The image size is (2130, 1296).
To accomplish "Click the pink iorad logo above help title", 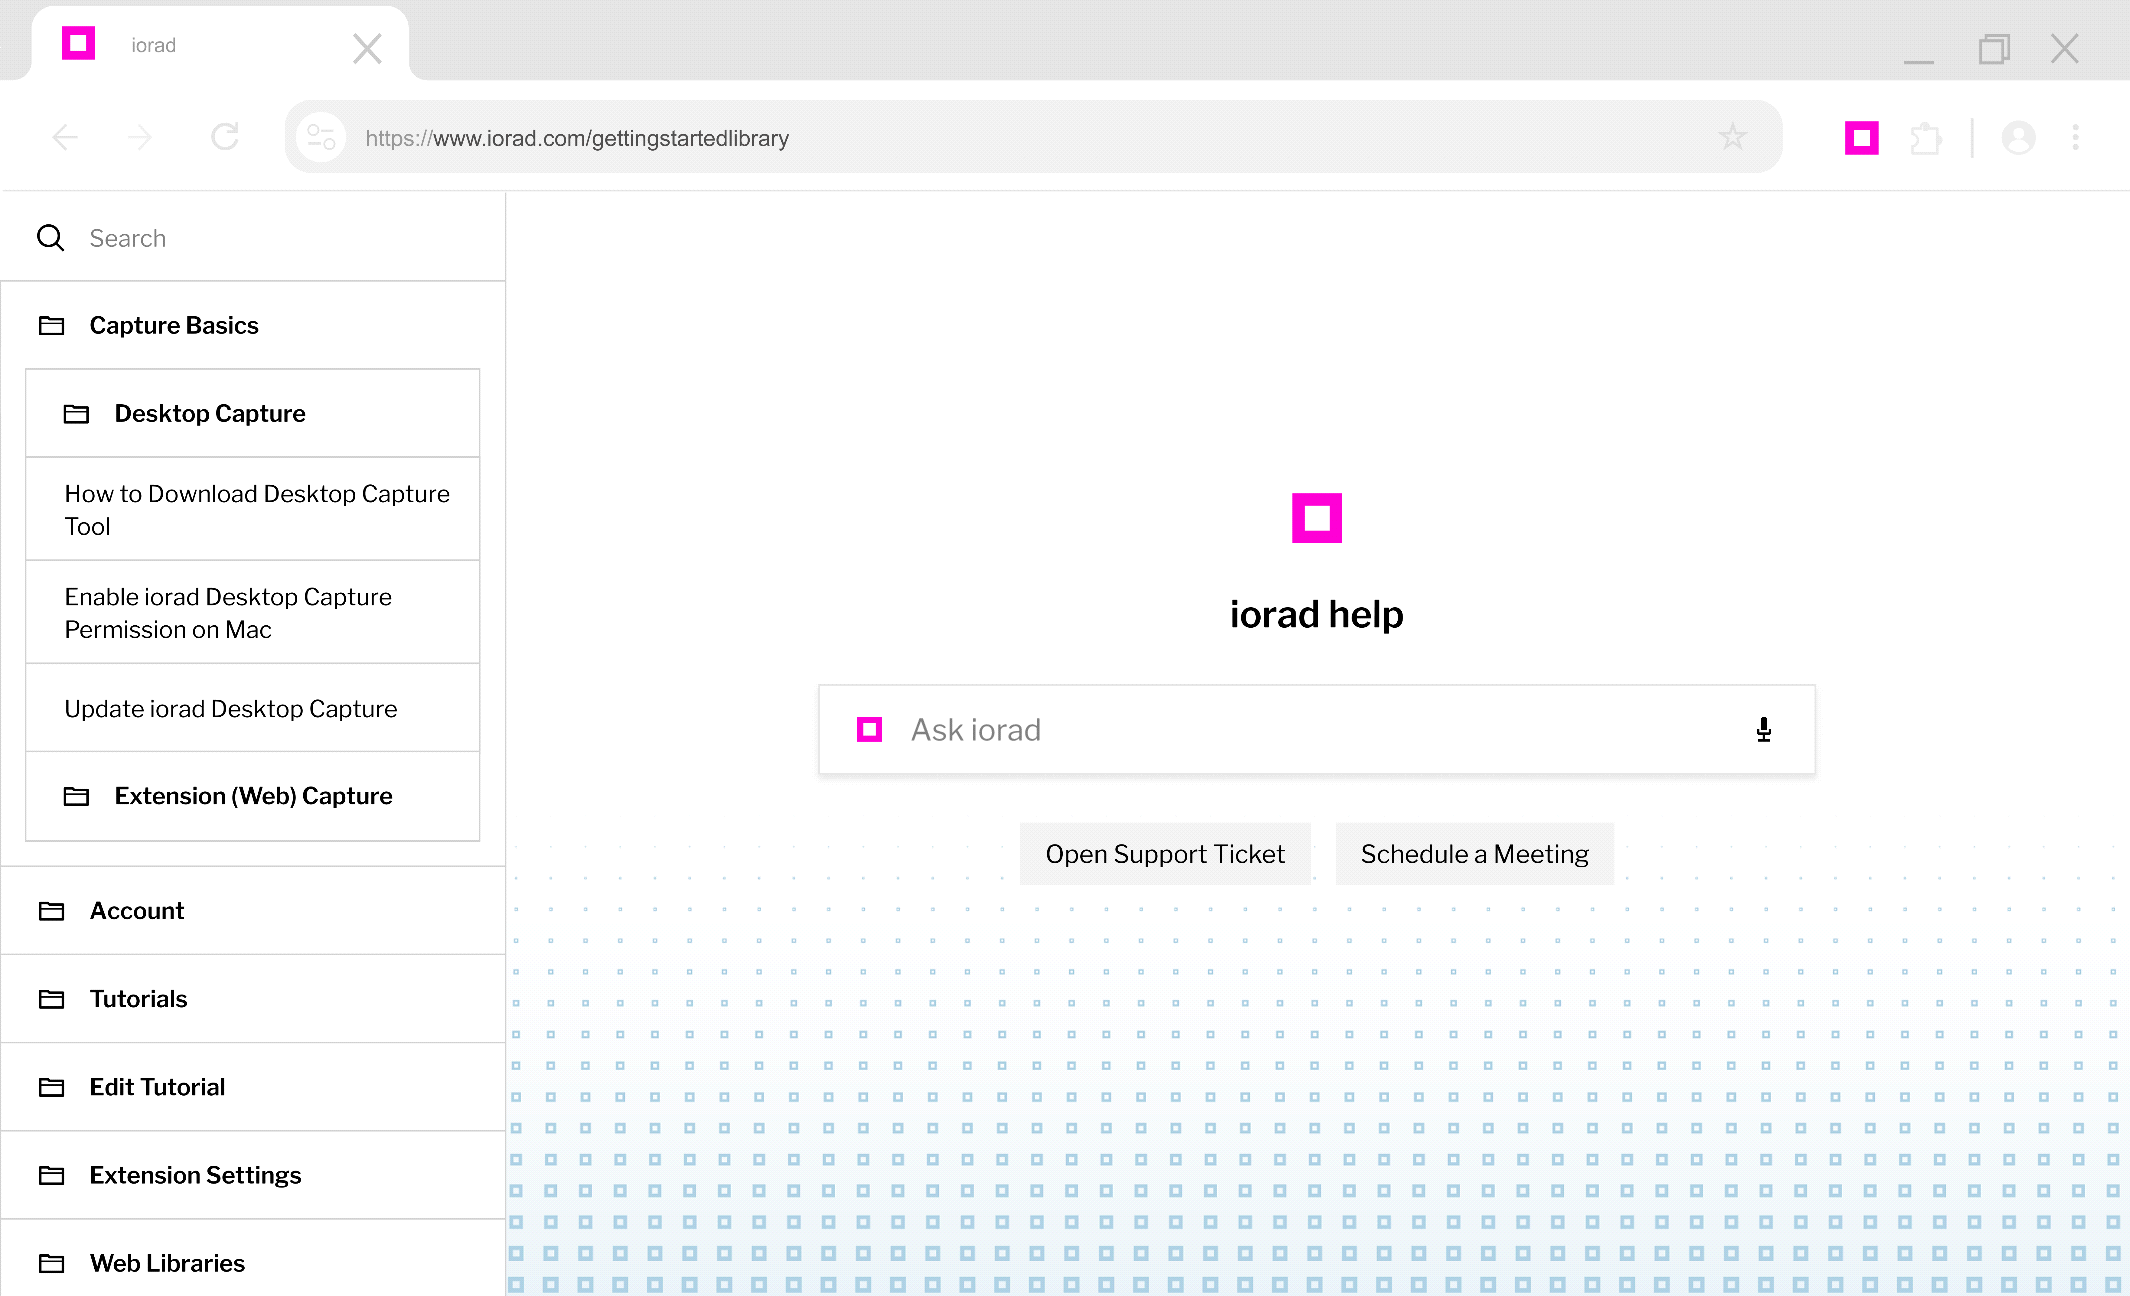I will (1316, 518).
